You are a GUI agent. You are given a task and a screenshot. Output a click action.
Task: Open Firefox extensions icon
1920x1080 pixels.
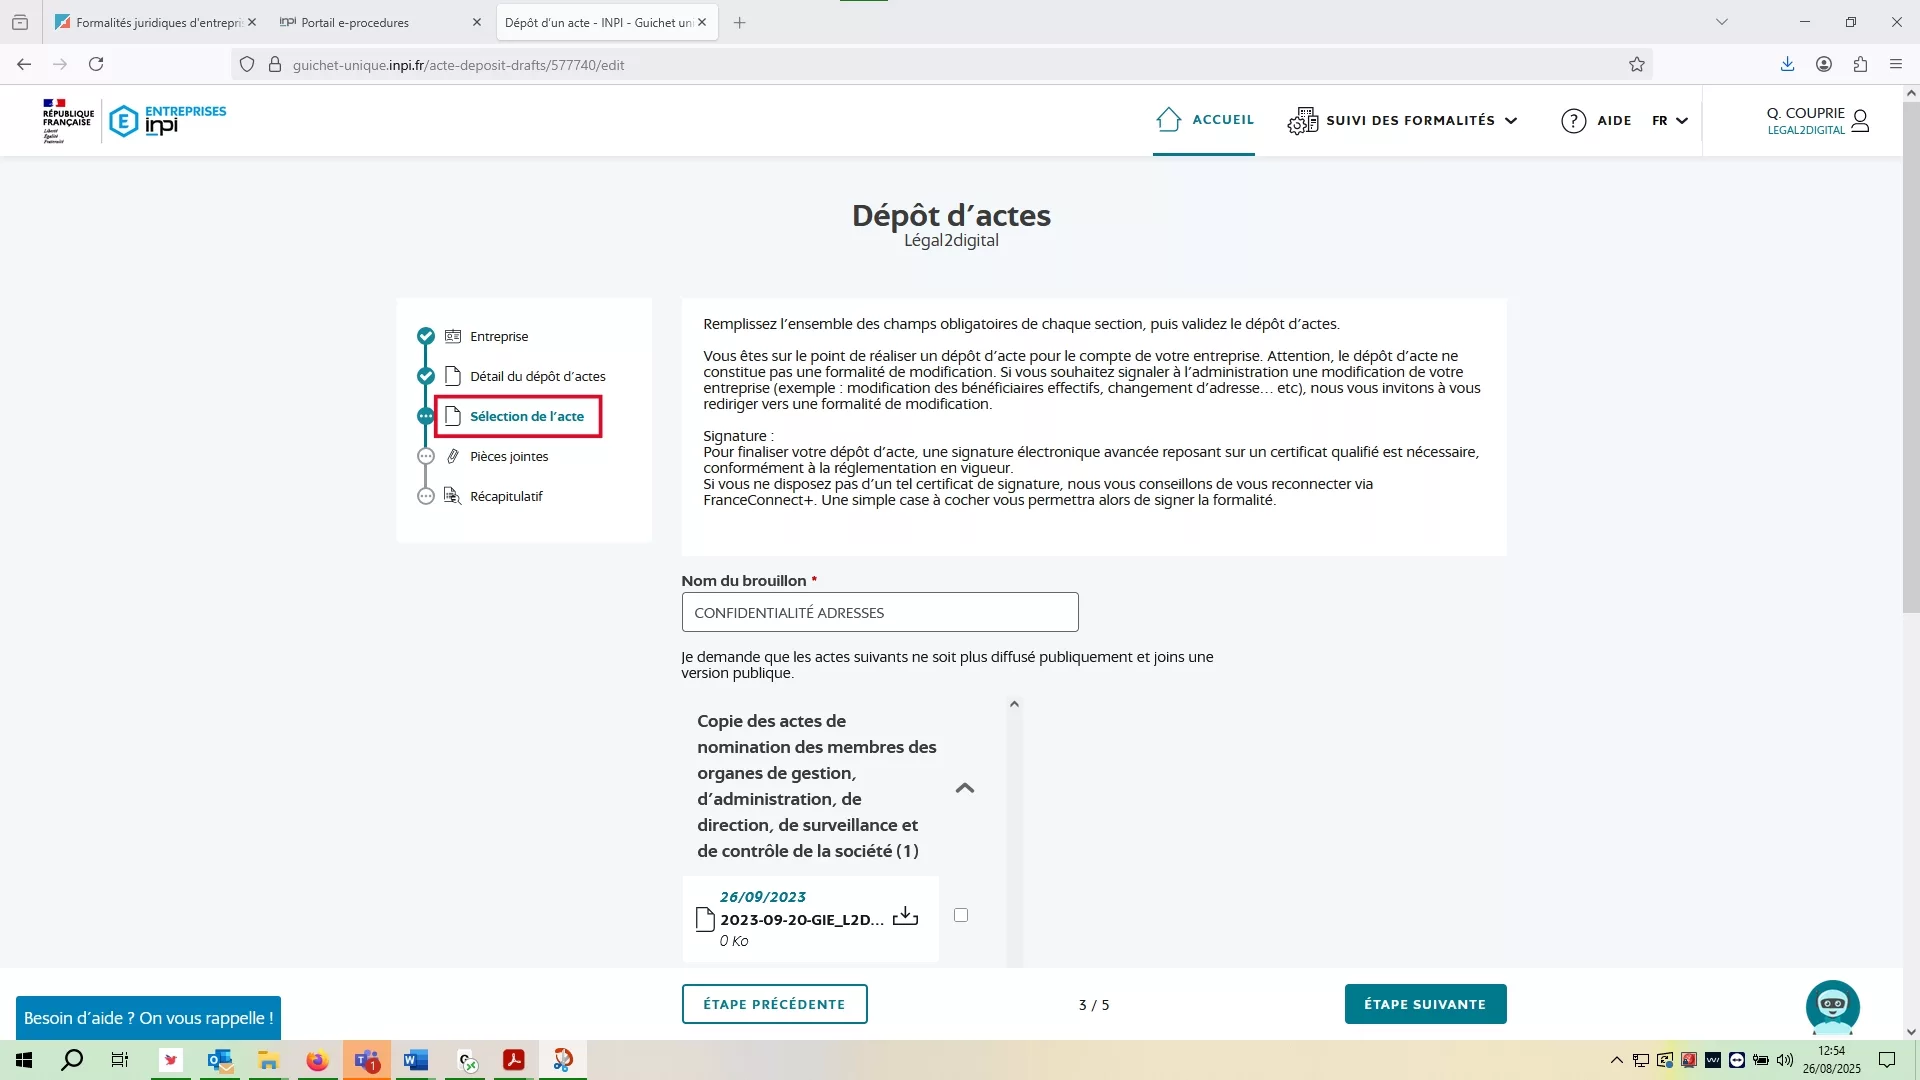pos(1860,65)
